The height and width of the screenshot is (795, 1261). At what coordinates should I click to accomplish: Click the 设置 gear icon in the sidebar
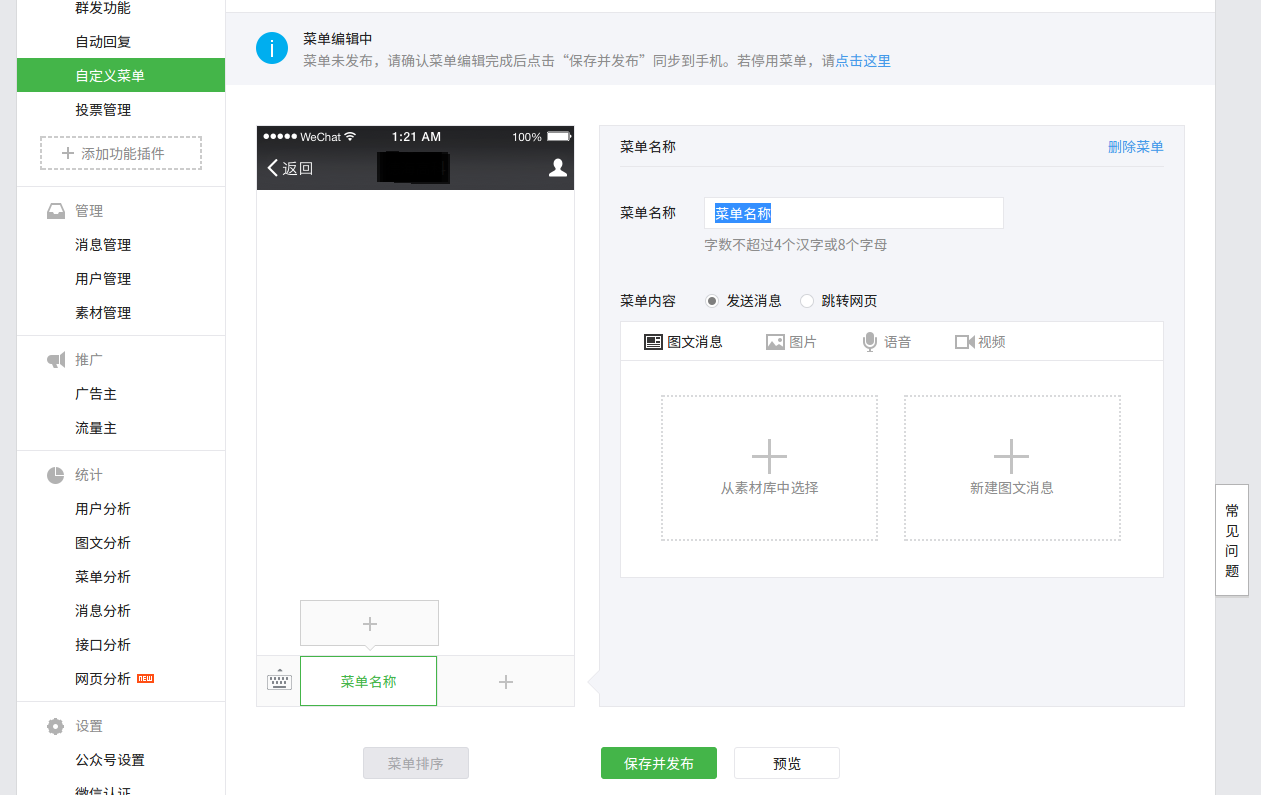click(55, 726)
